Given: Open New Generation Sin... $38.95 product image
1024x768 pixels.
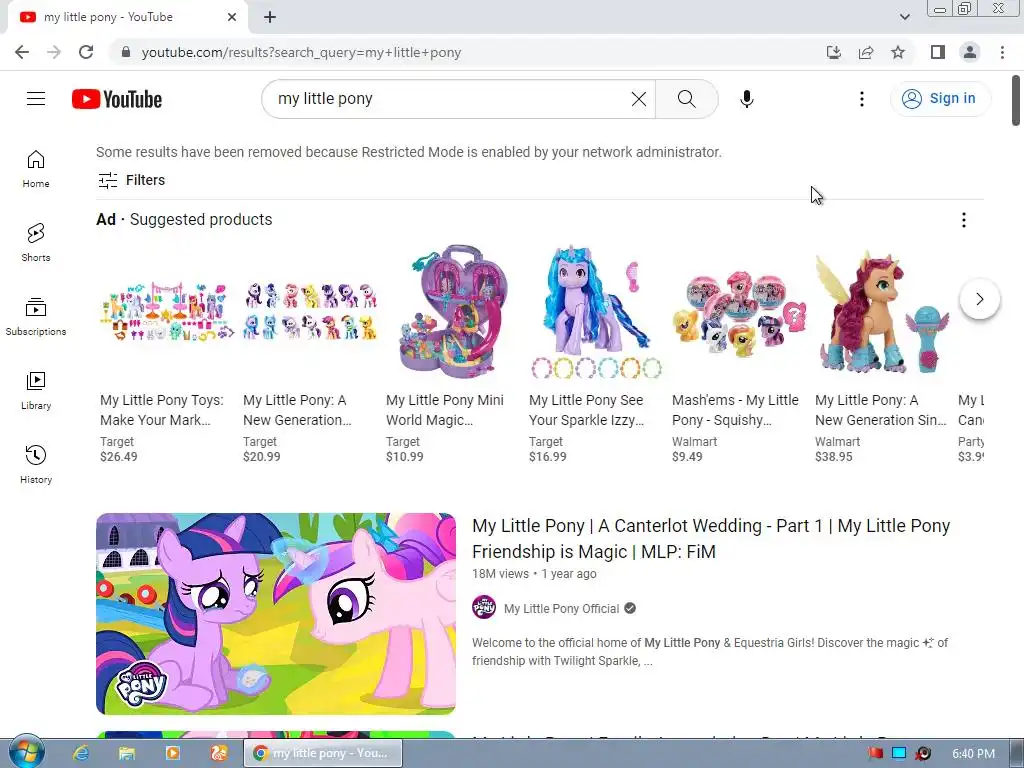Looking at the screenshot, I should click(x=880, y=313).
